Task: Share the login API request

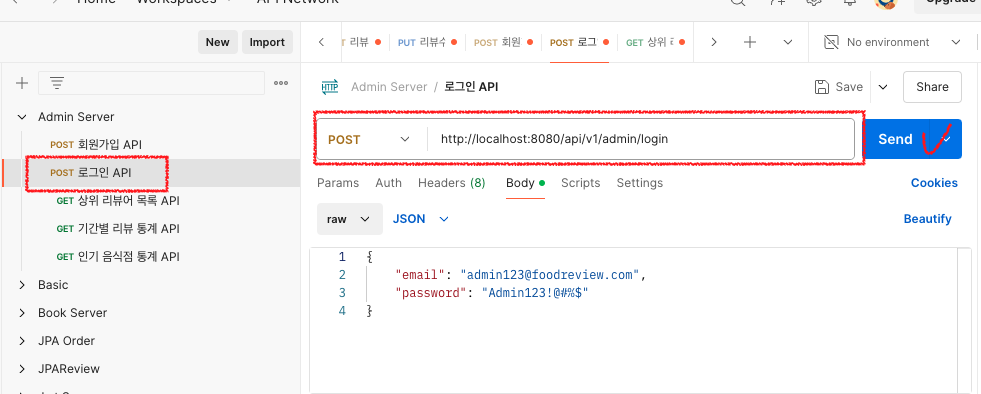Action: click(x=932, y=87)
